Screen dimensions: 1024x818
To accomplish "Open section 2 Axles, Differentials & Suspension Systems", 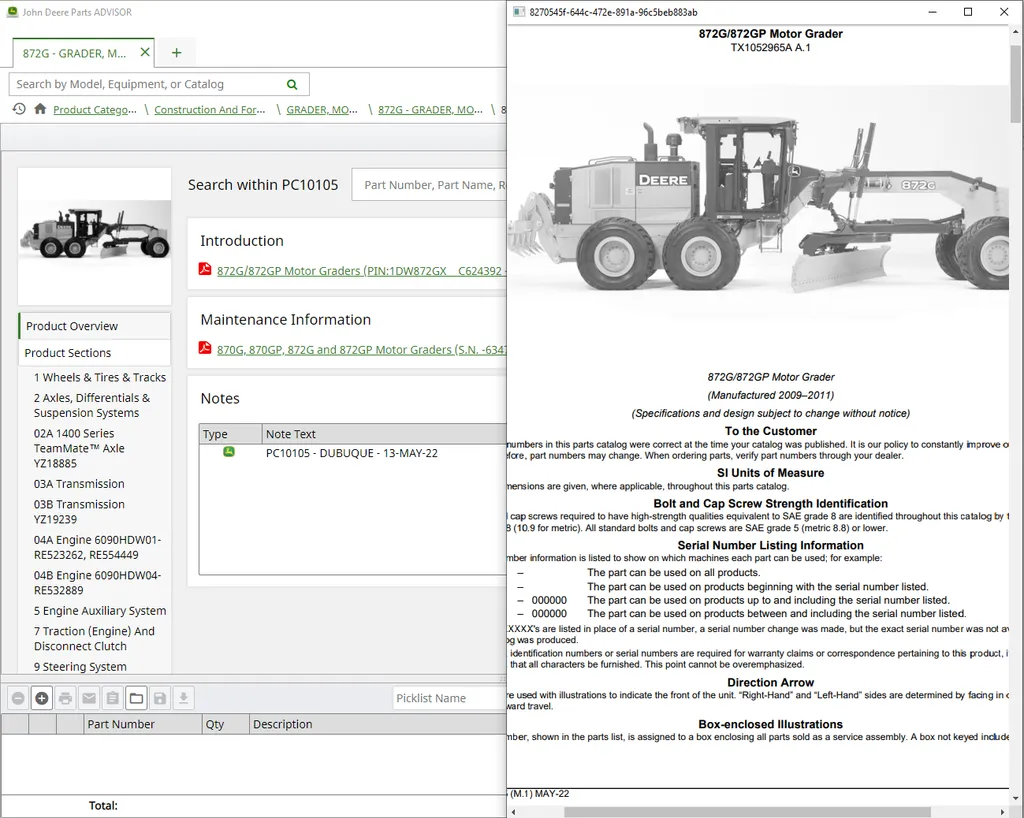I will tap(92, 405).
